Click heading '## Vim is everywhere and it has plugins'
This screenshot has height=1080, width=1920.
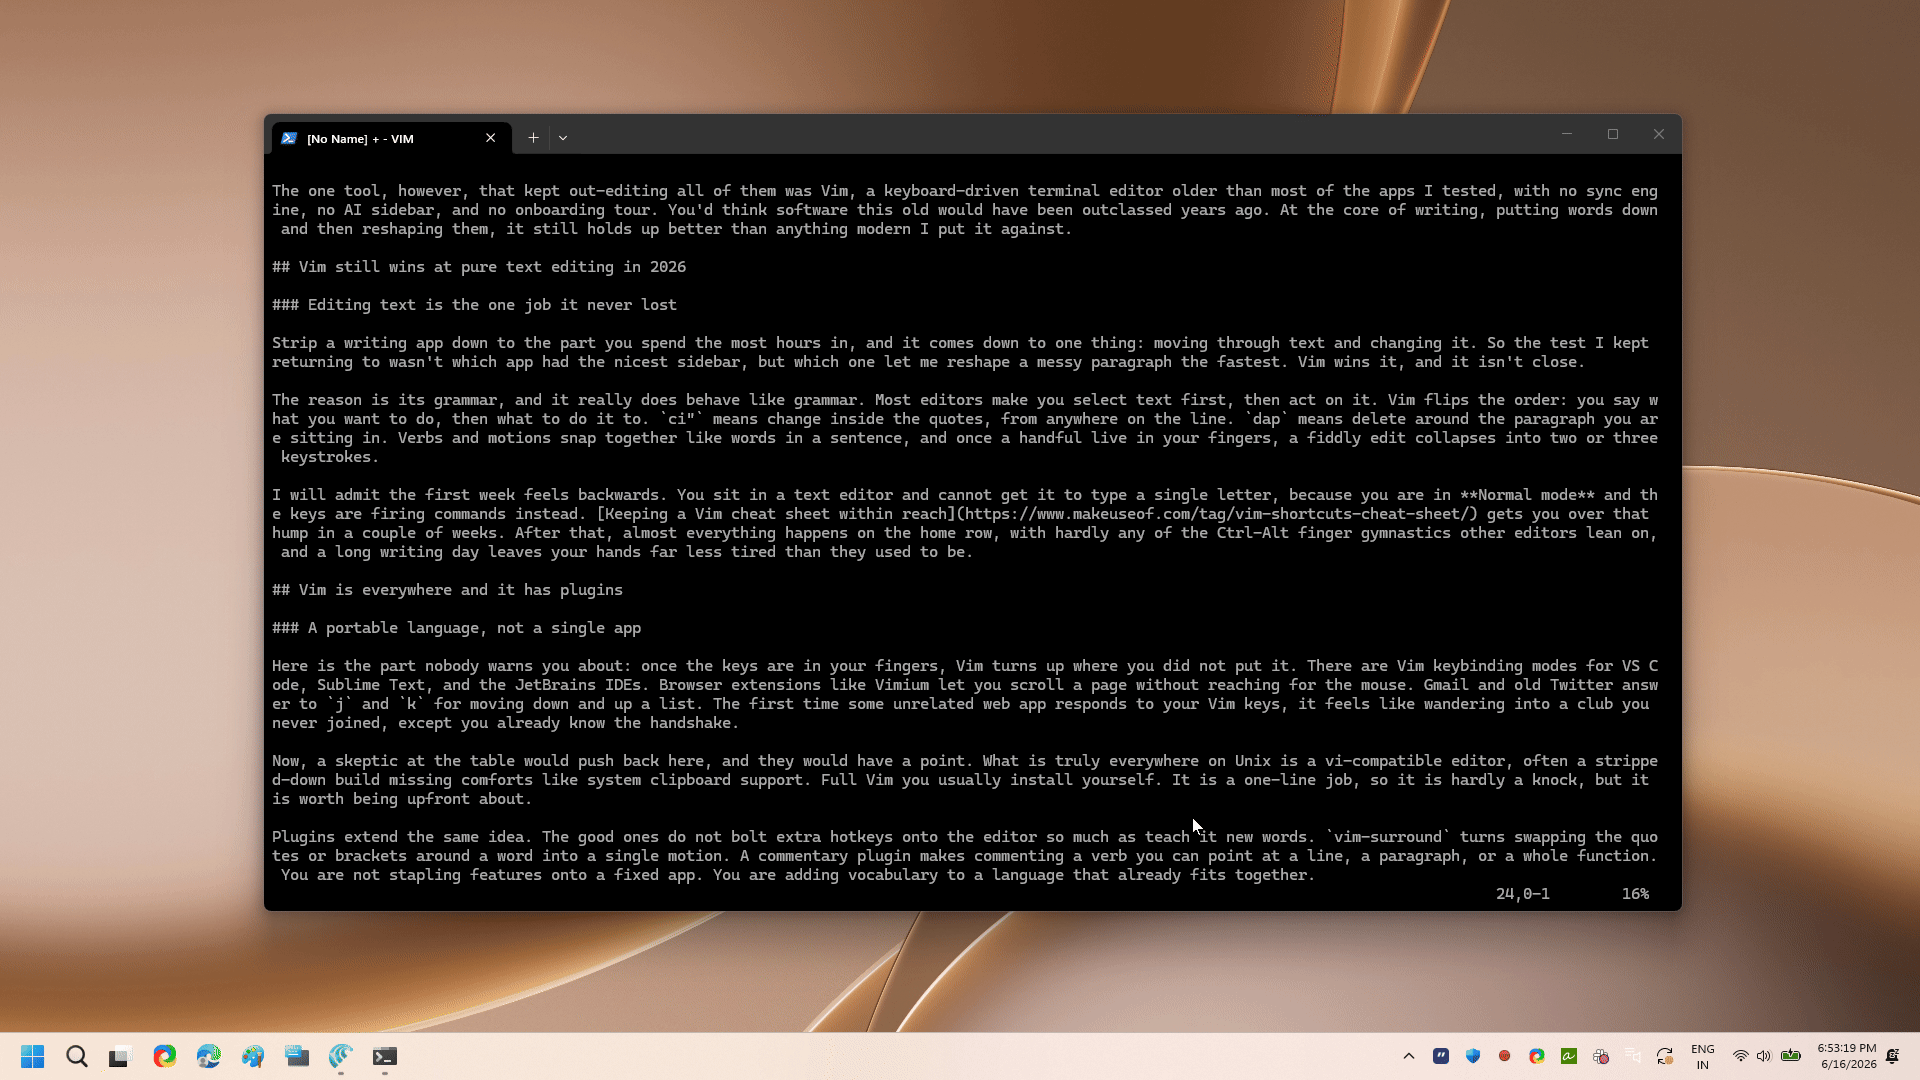pyautogui.click(x=447, y=590)
